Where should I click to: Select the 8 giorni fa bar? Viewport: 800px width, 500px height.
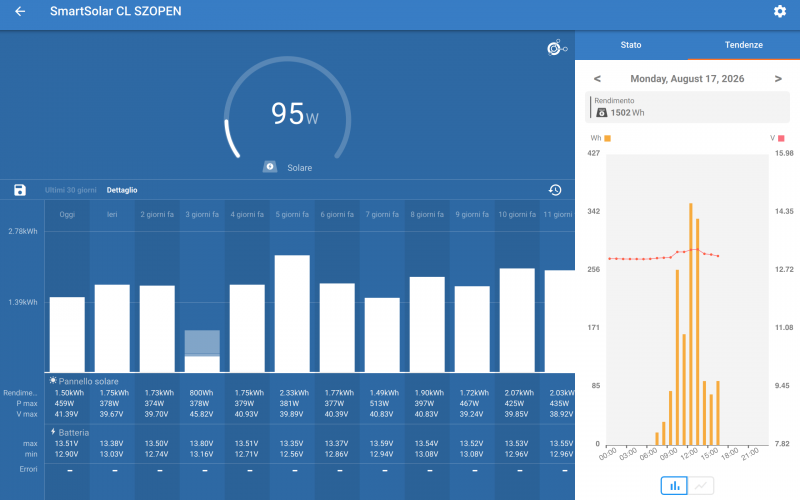tap(427, 324)
